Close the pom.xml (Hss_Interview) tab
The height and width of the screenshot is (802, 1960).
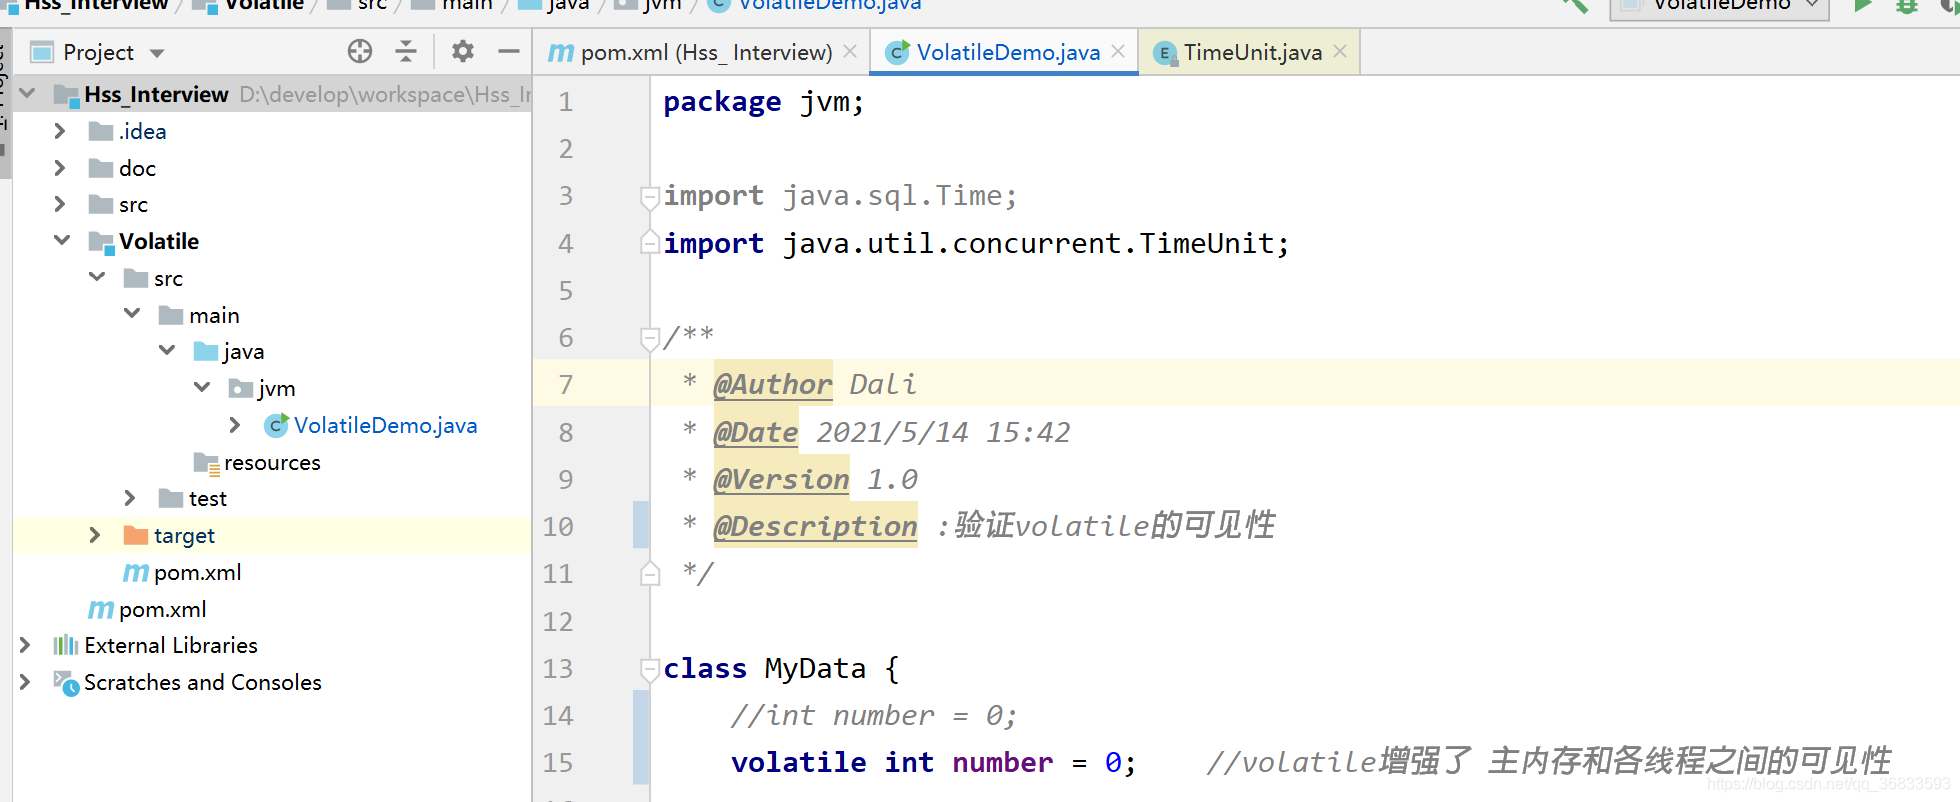point(850,51)
